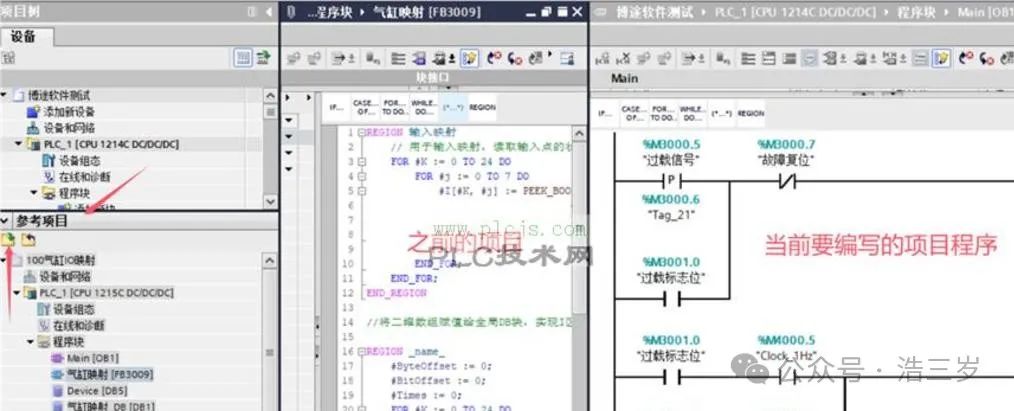Viewport: 1014px width, 411px height.
Task: Insert comment (*...*) template in FB3009 editor
Action: (x=453, y=107)
